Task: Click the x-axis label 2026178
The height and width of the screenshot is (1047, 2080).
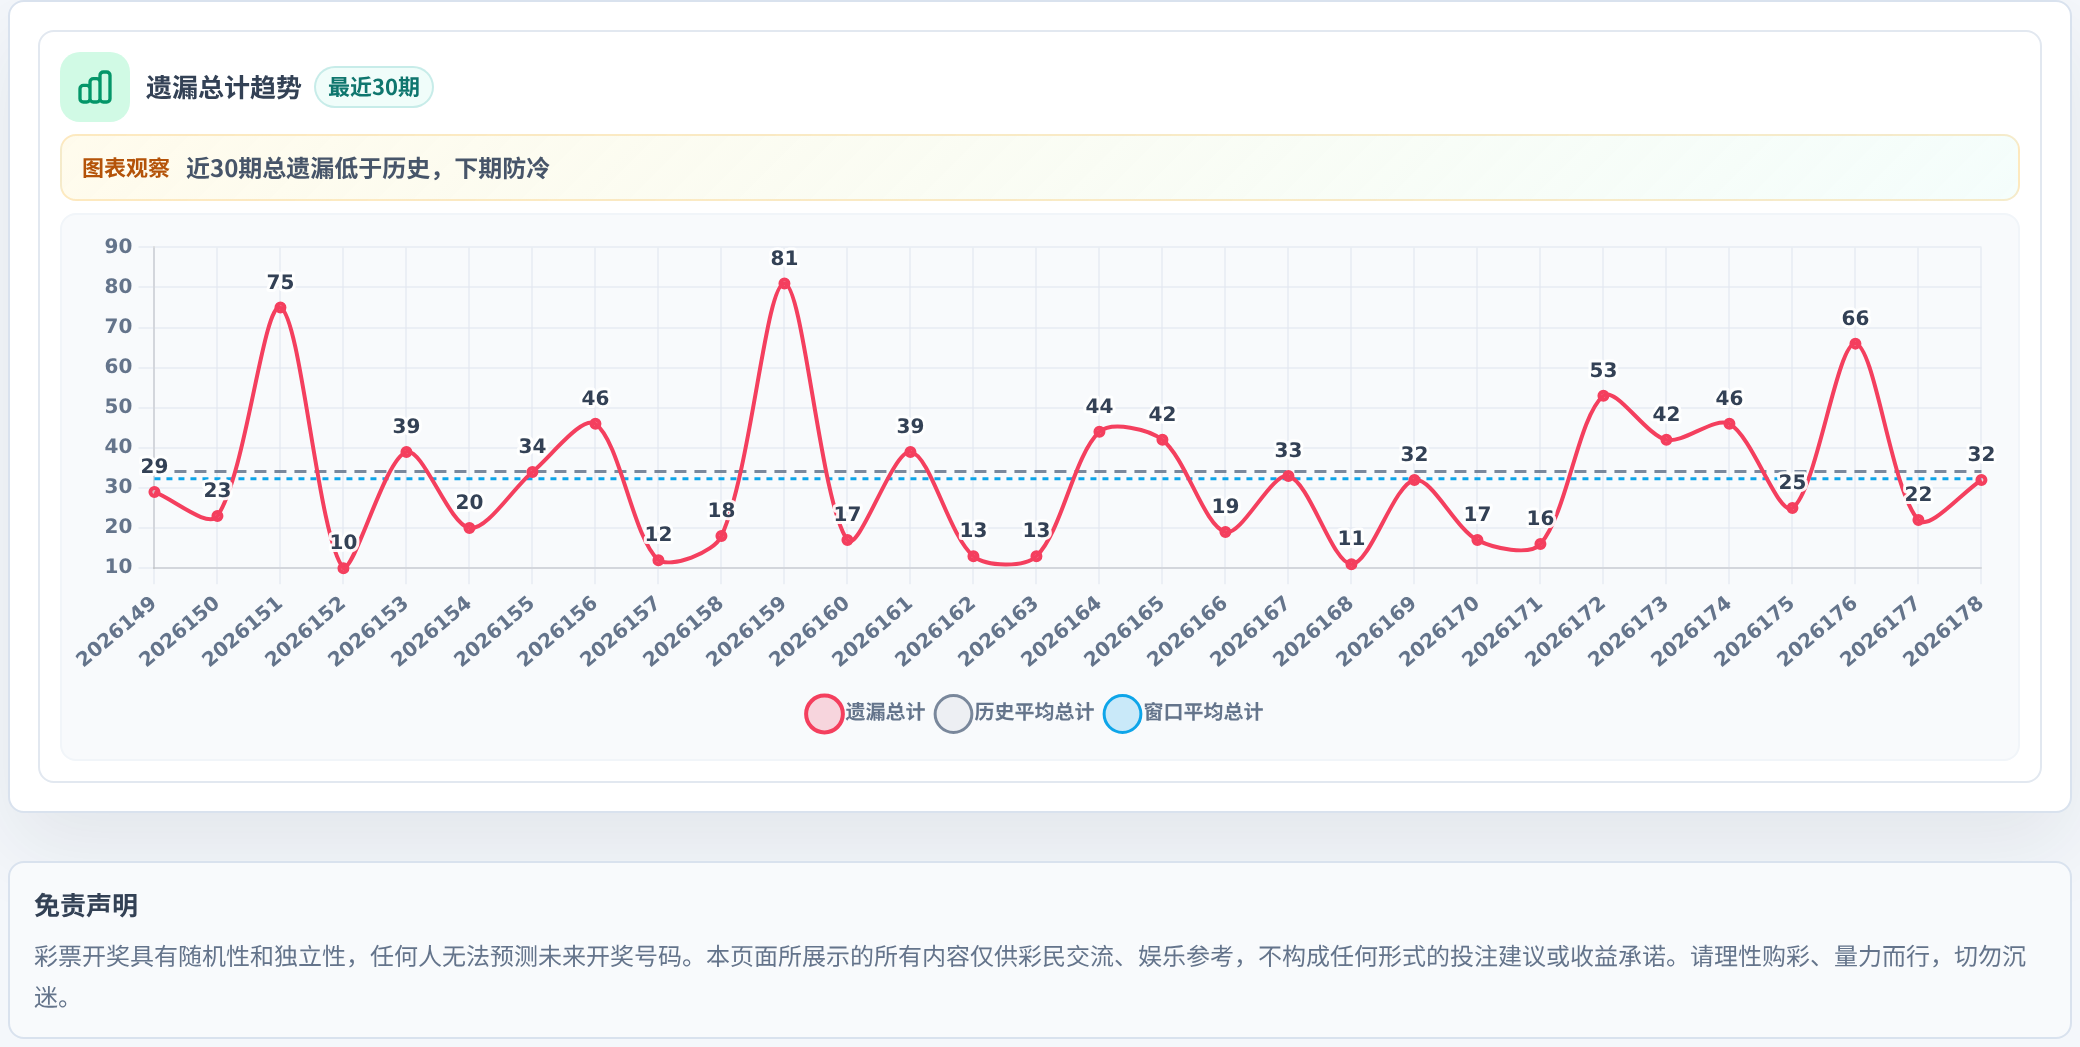Action: point(1943,631)
